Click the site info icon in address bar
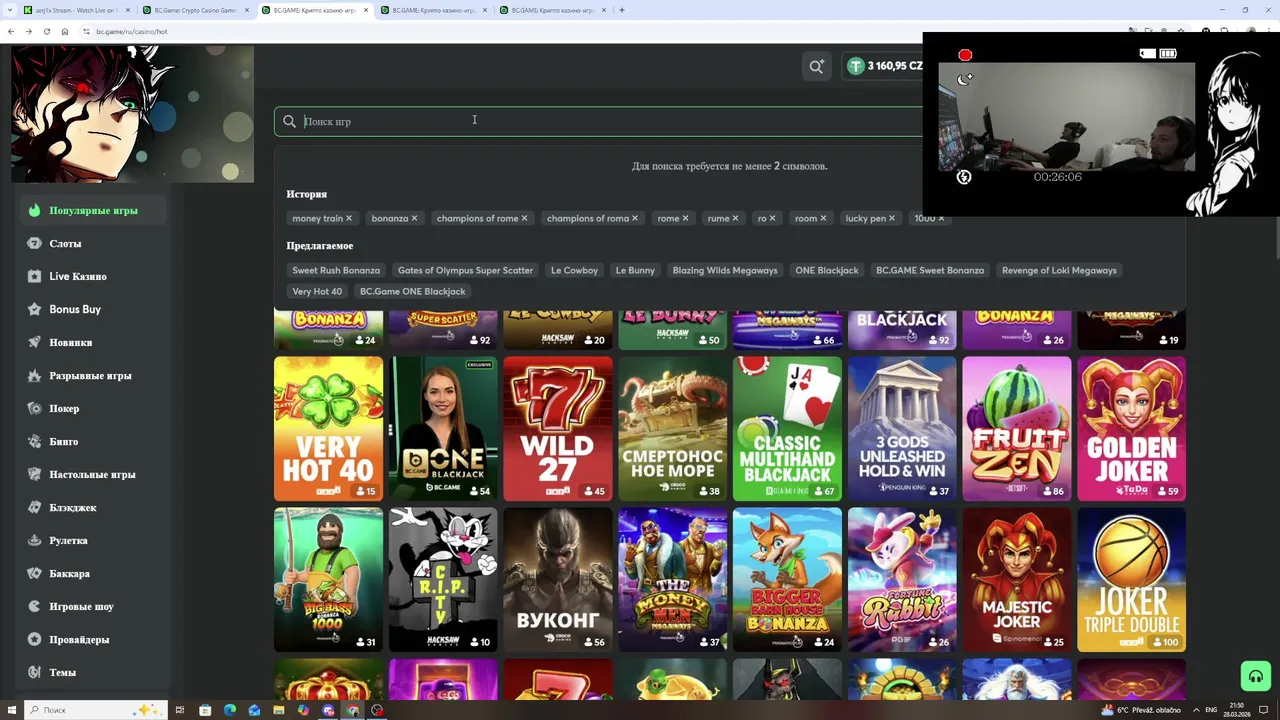 pos(86,31)
